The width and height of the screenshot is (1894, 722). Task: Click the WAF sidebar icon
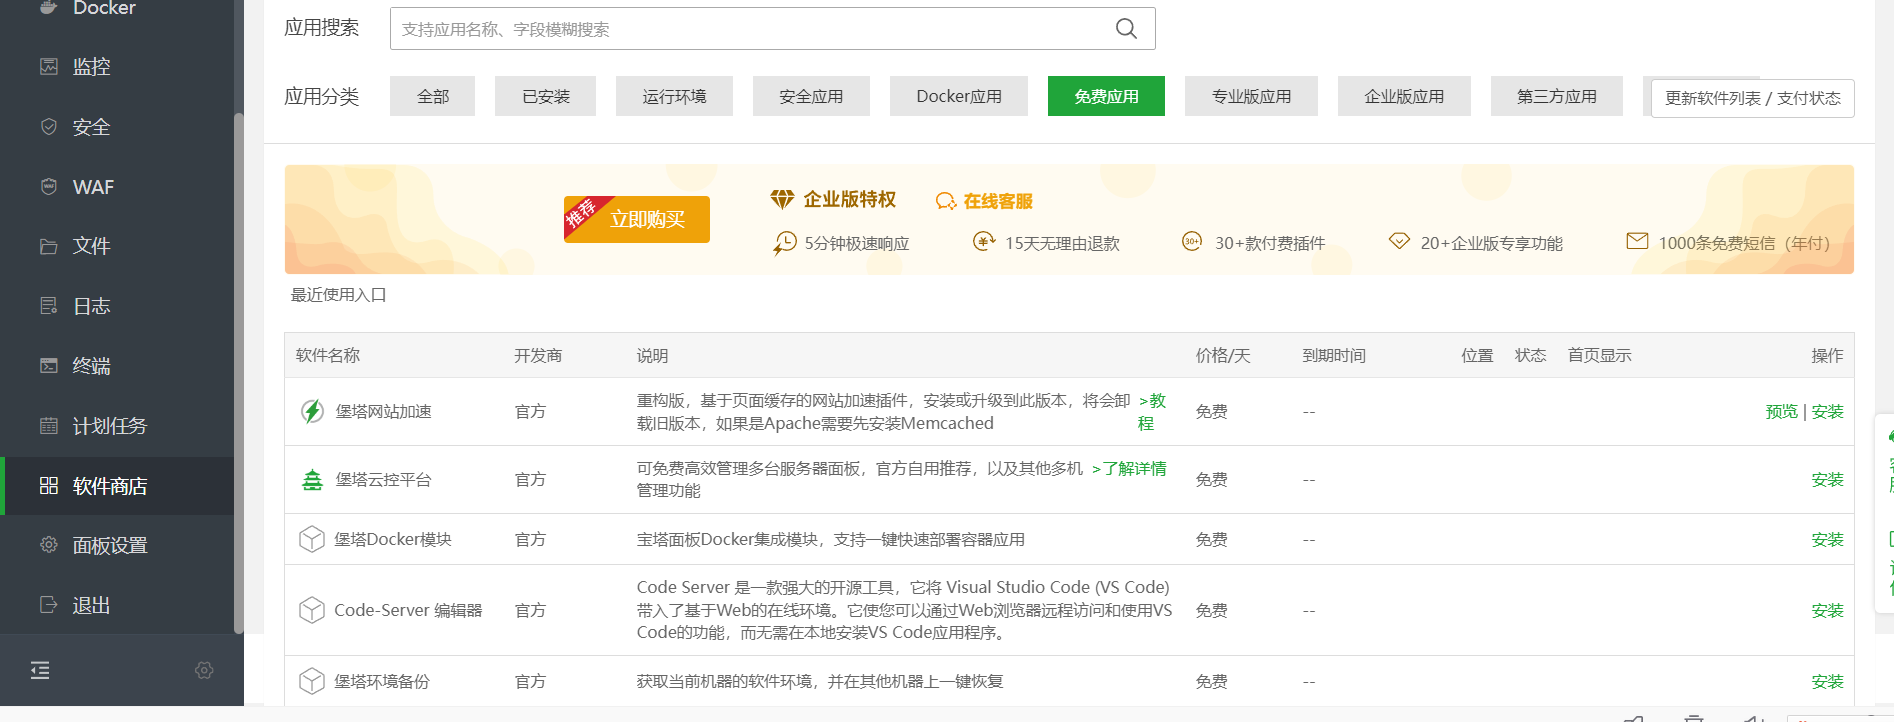[48, 186]
